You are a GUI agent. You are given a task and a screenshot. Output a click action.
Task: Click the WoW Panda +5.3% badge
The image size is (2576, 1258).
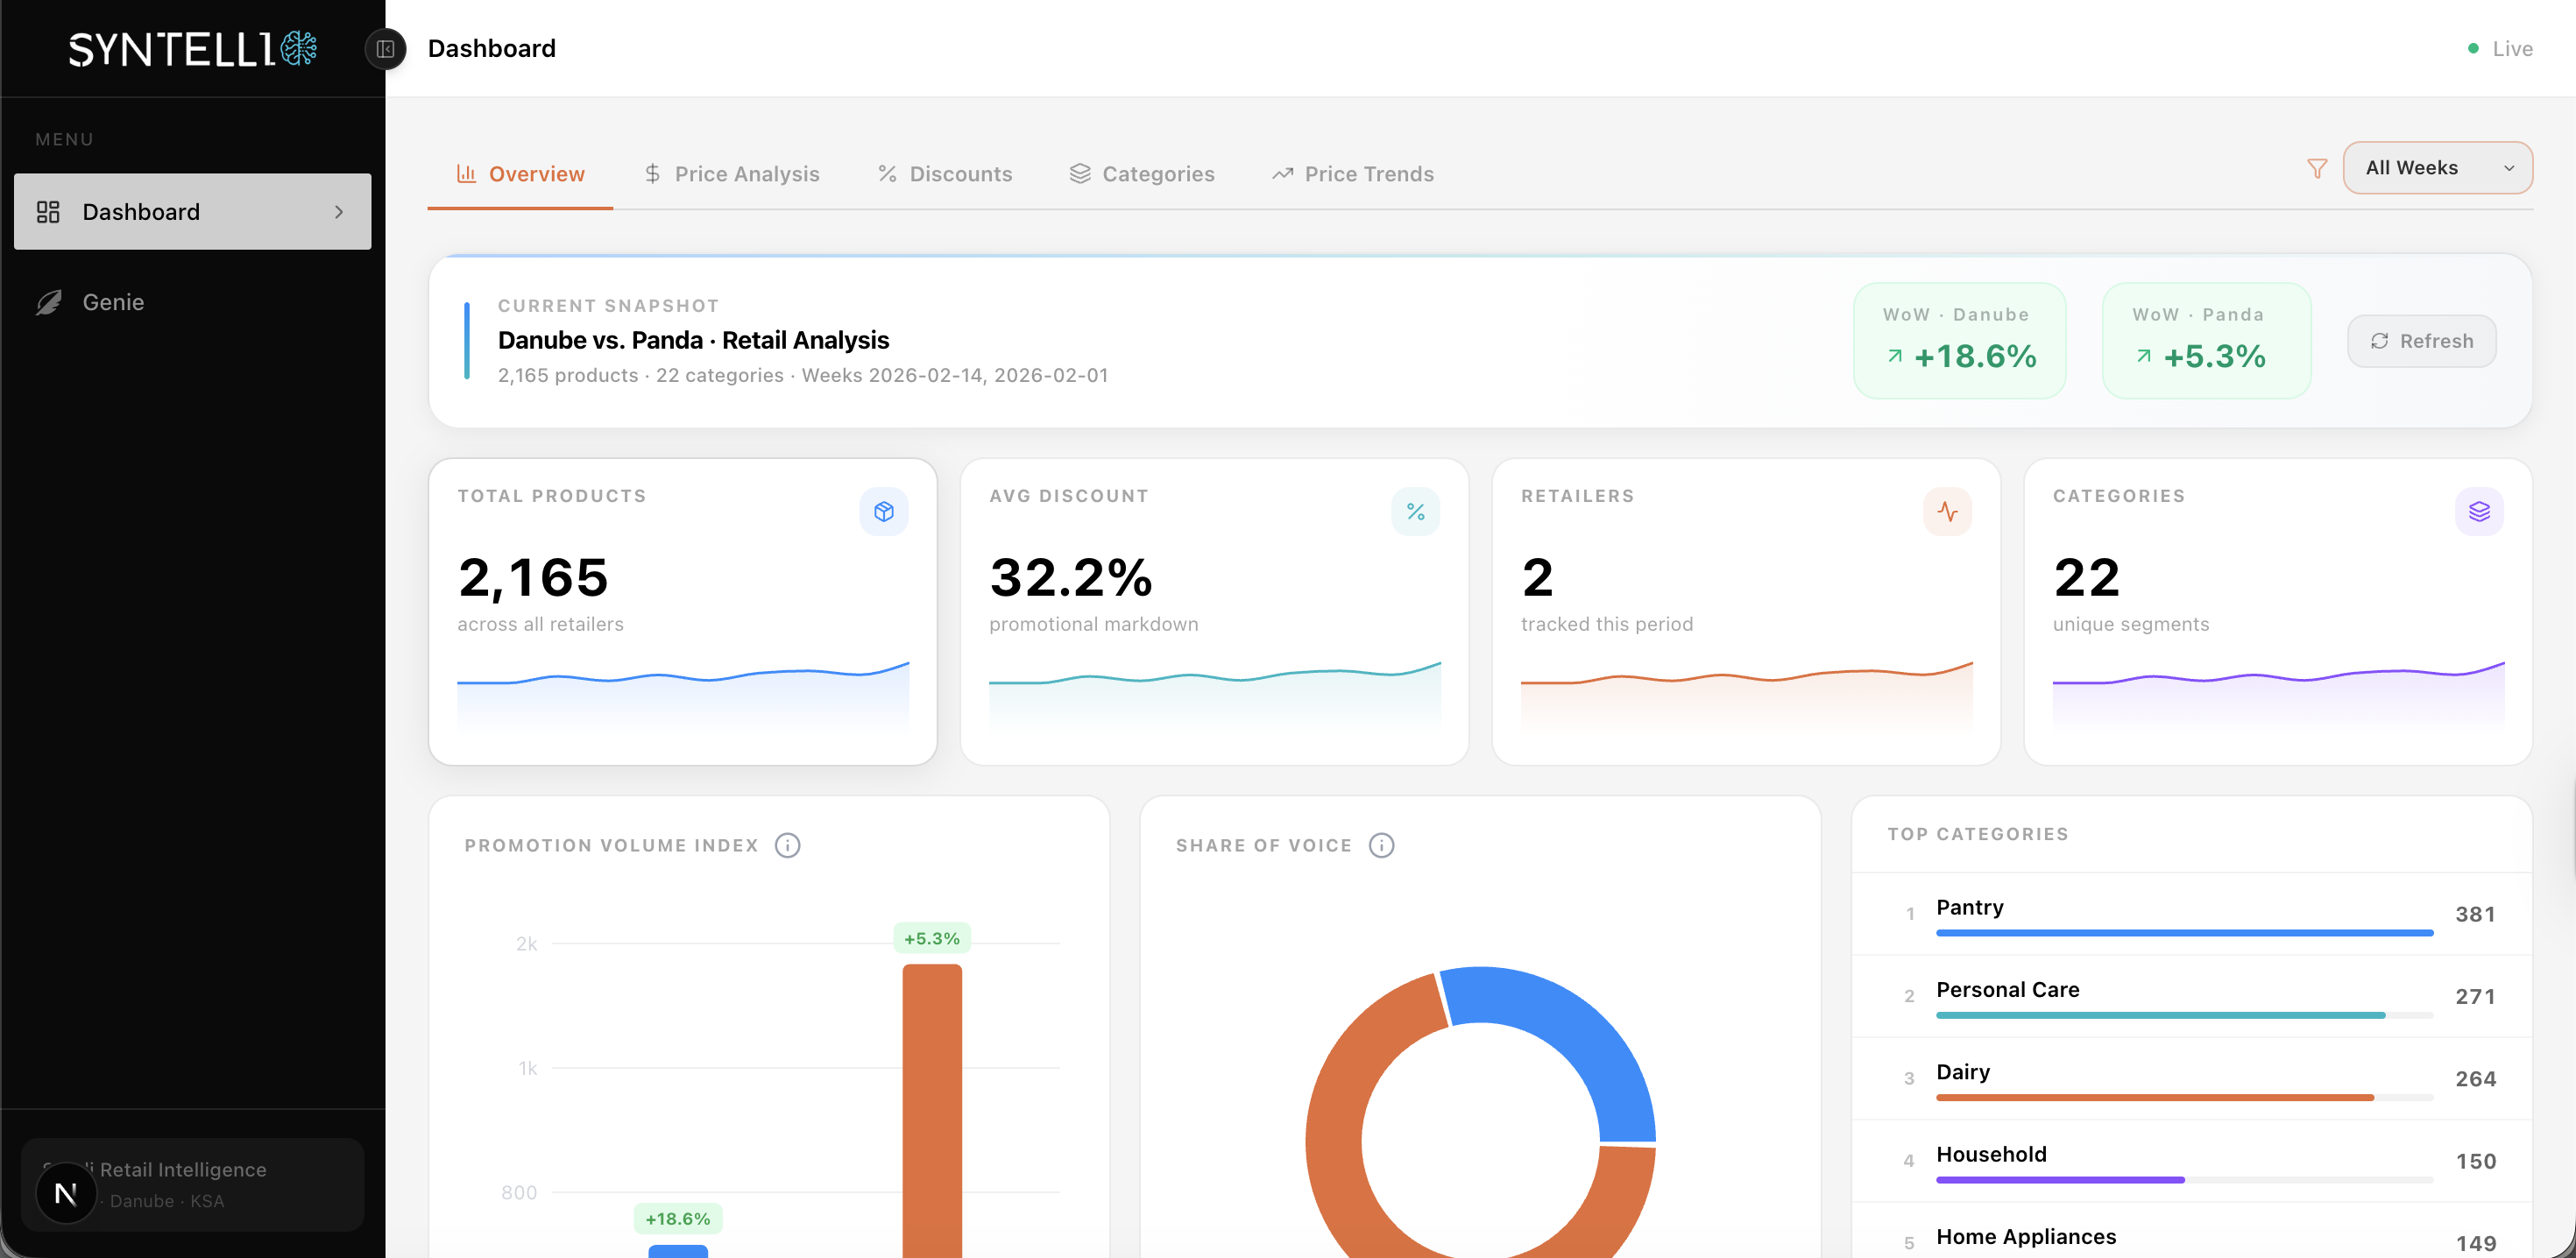[2207, 340]
